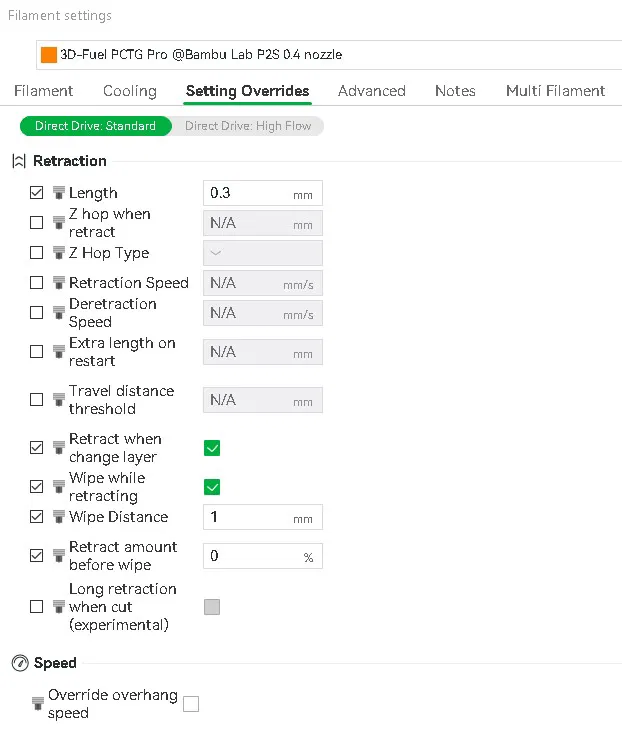Select Direct Drive: Standard variant
622x755 pixels.
95,126
